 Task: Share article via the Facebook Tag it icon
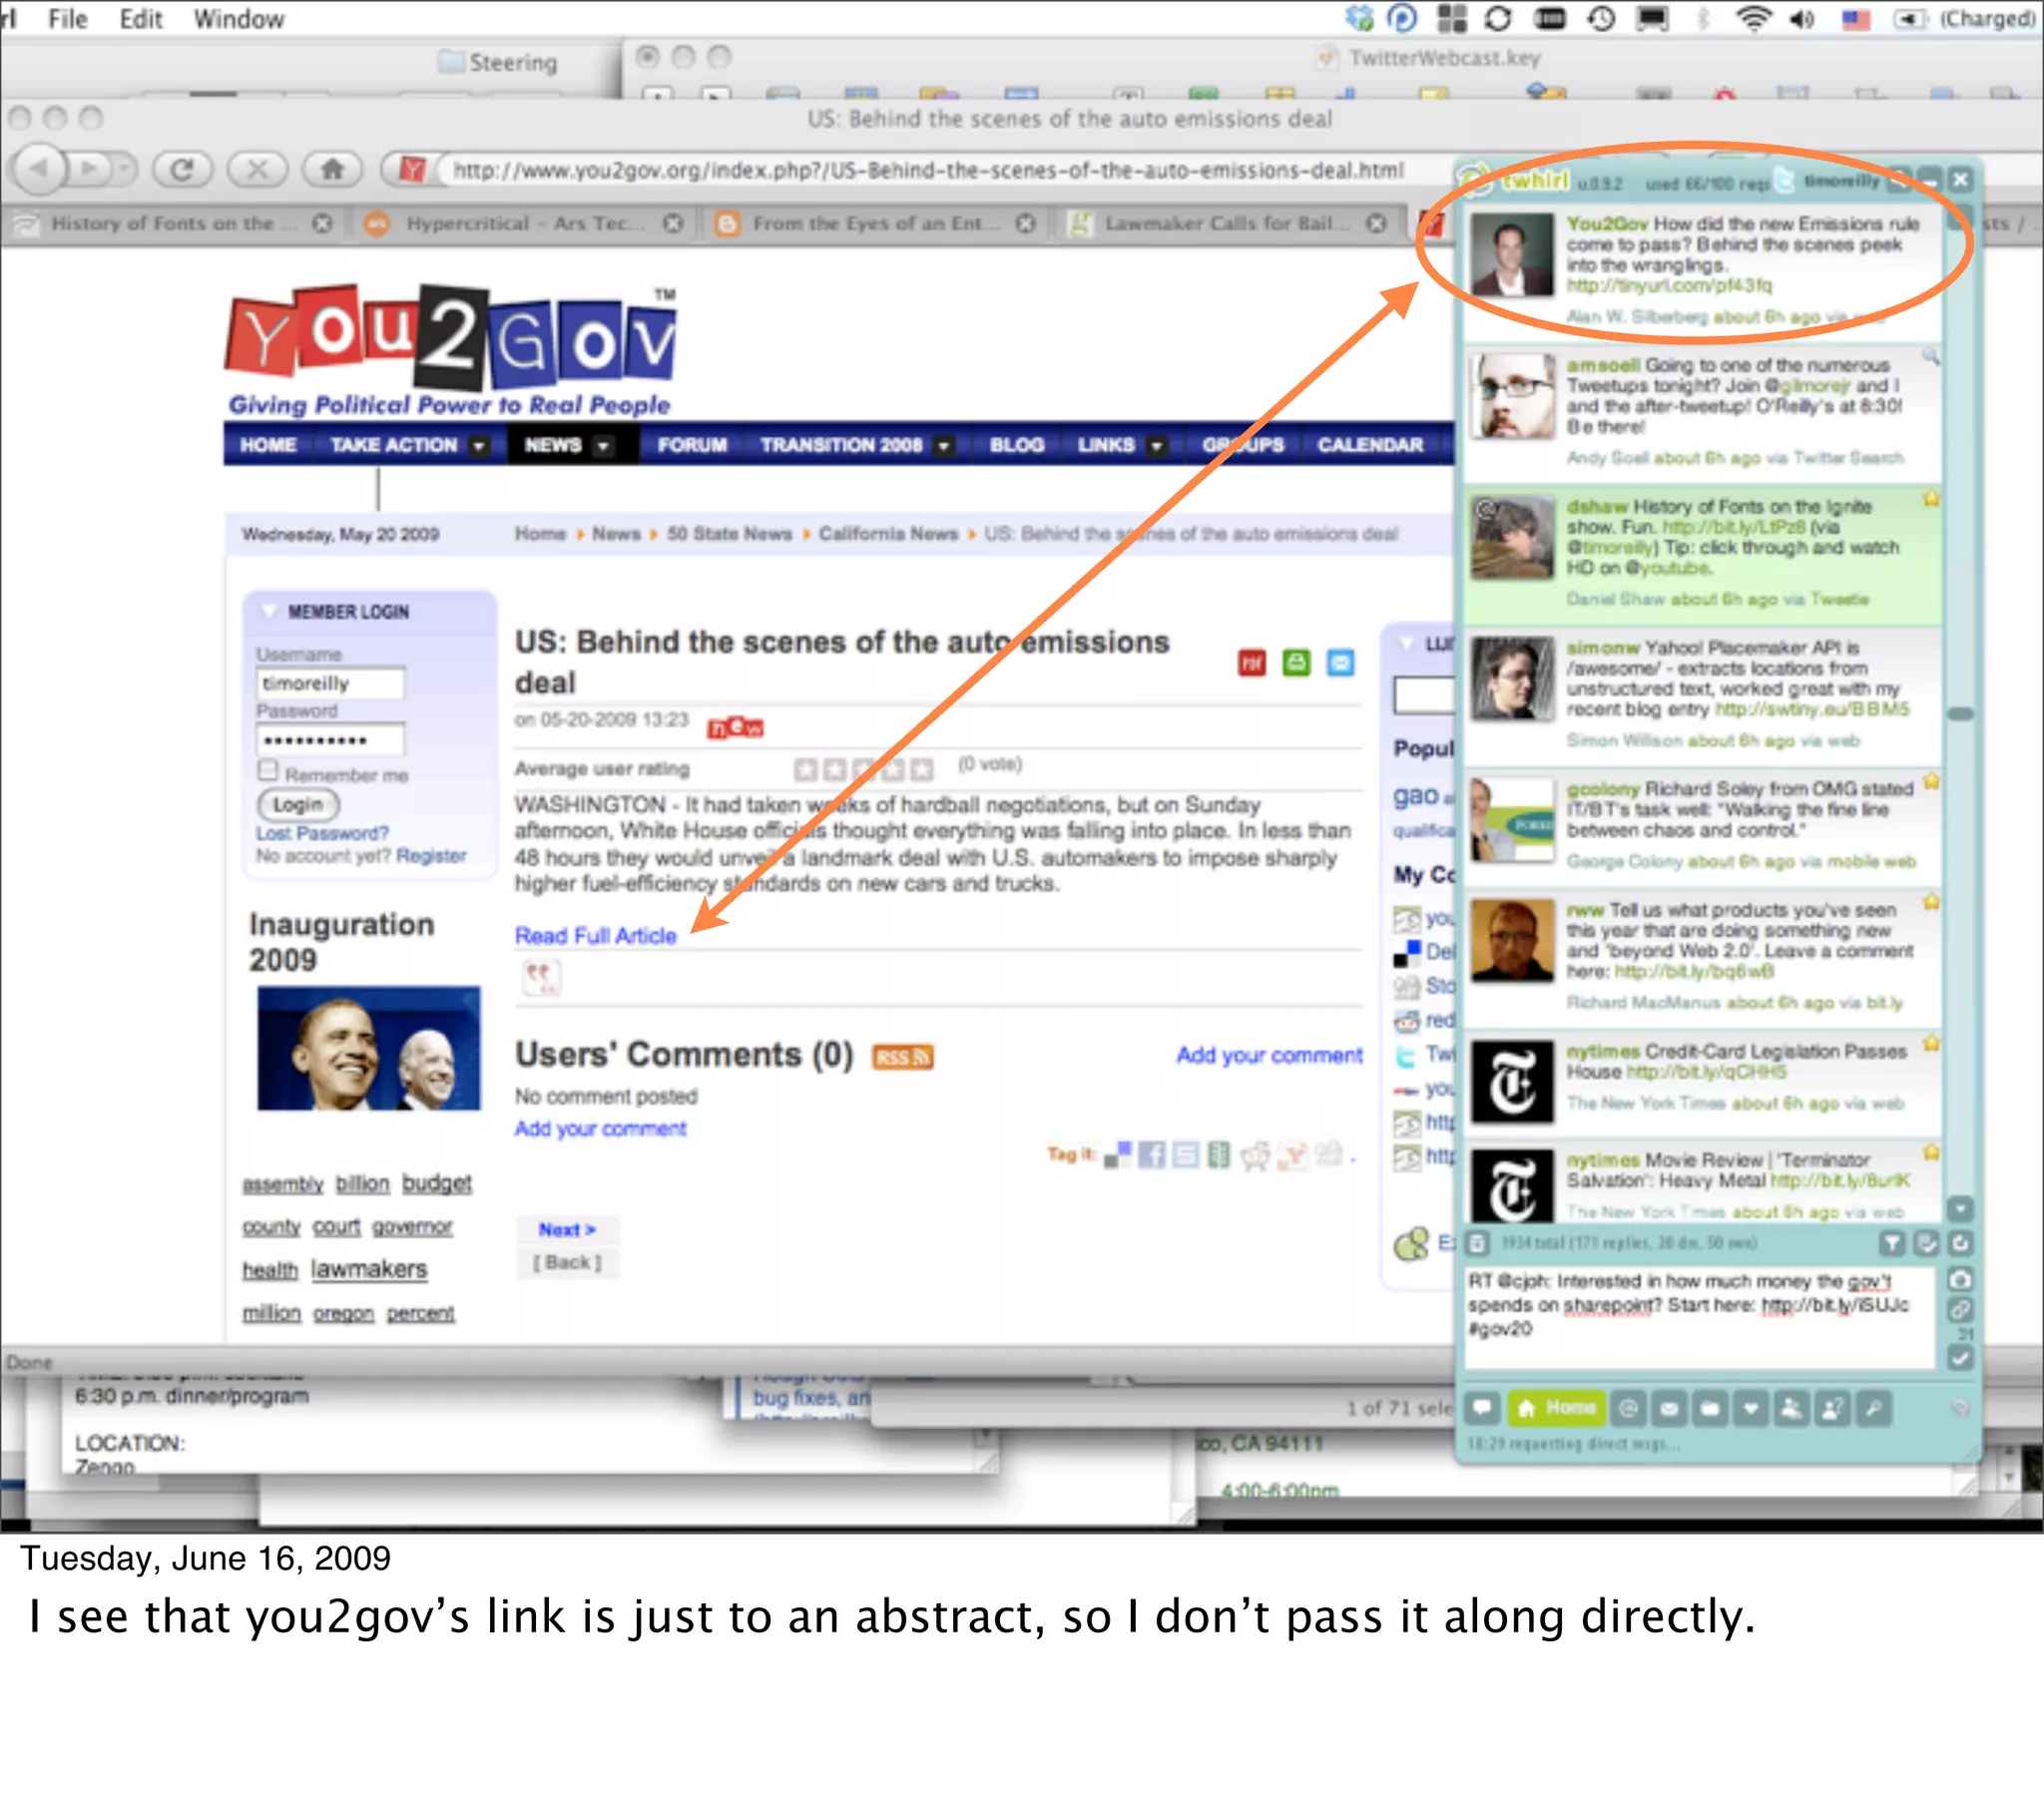(x=1152, y=1155)
